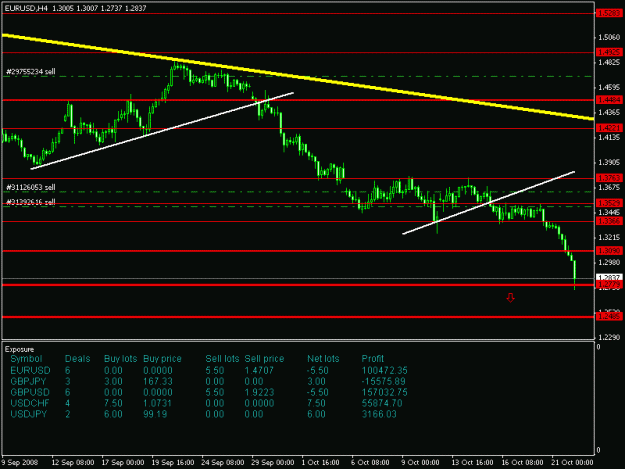
Task: Click the #31126053 sell order label
Action: tap(31, 187)
